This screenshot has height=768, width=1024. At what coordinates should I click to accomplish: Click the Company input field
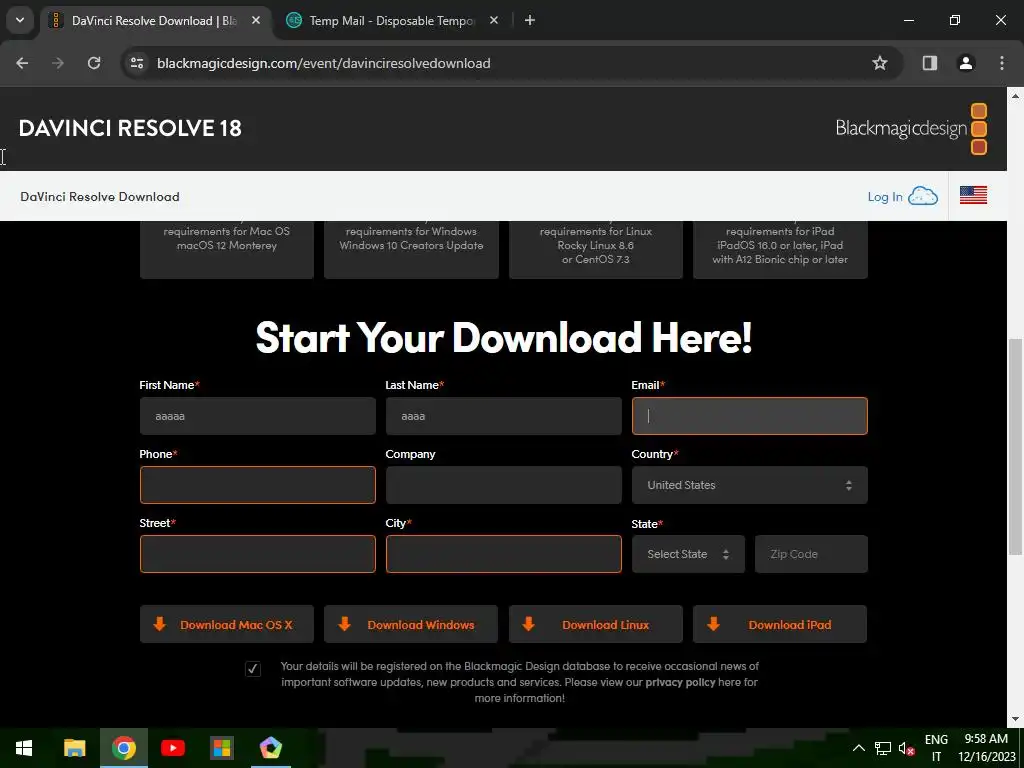tap(504, 485)
